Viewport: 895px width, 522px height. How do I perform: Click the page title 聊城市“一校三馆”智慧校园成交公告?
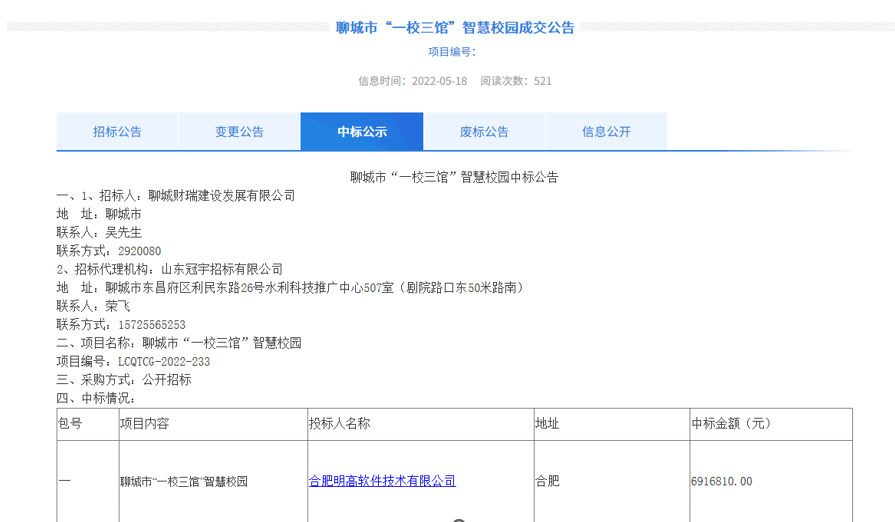pos(455,28)
